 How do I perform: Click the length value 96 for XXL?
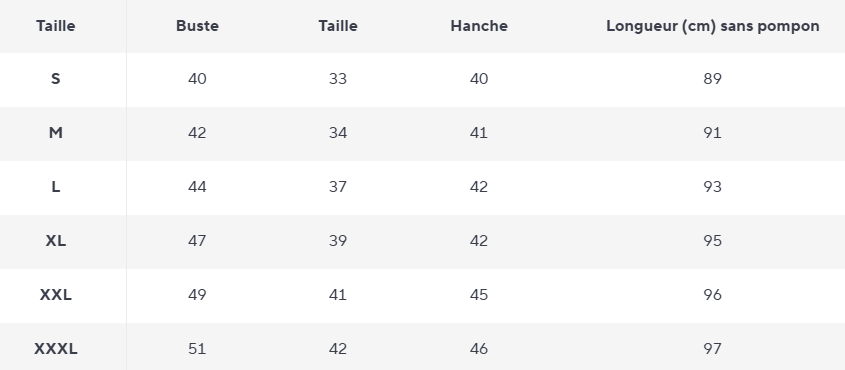click(712, 295)
